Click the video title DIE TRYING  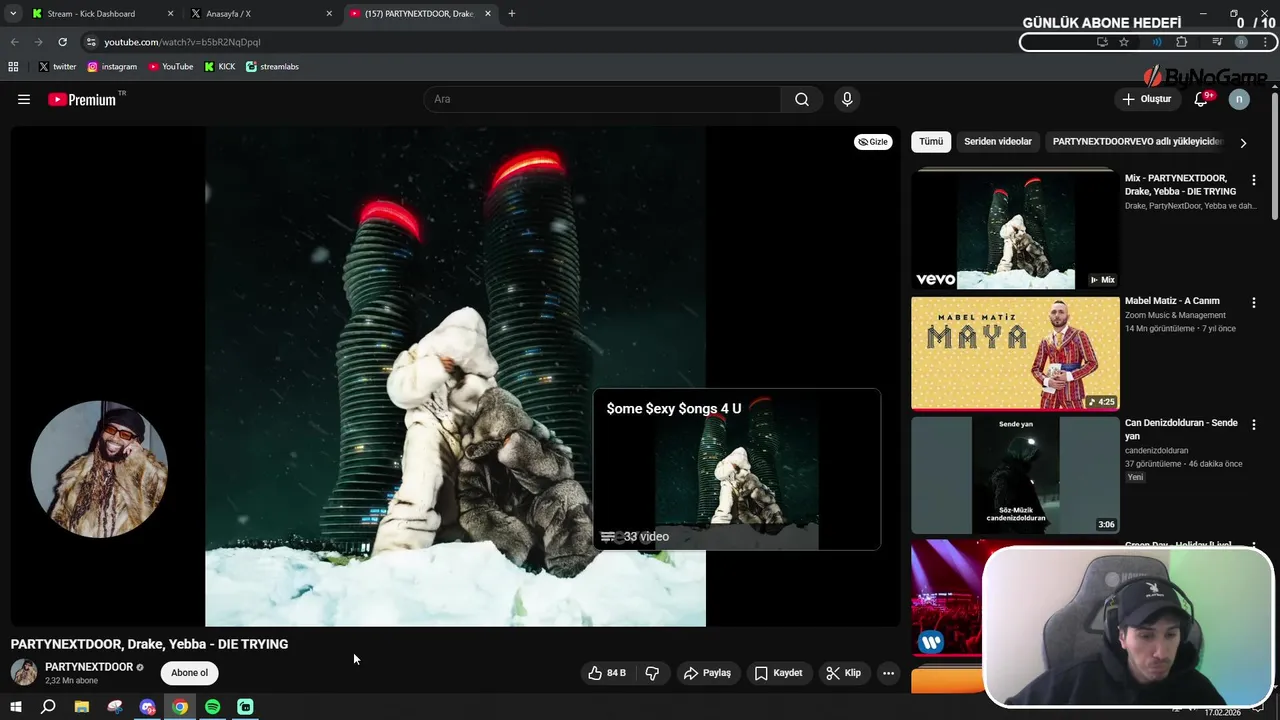tap(149, 644)
